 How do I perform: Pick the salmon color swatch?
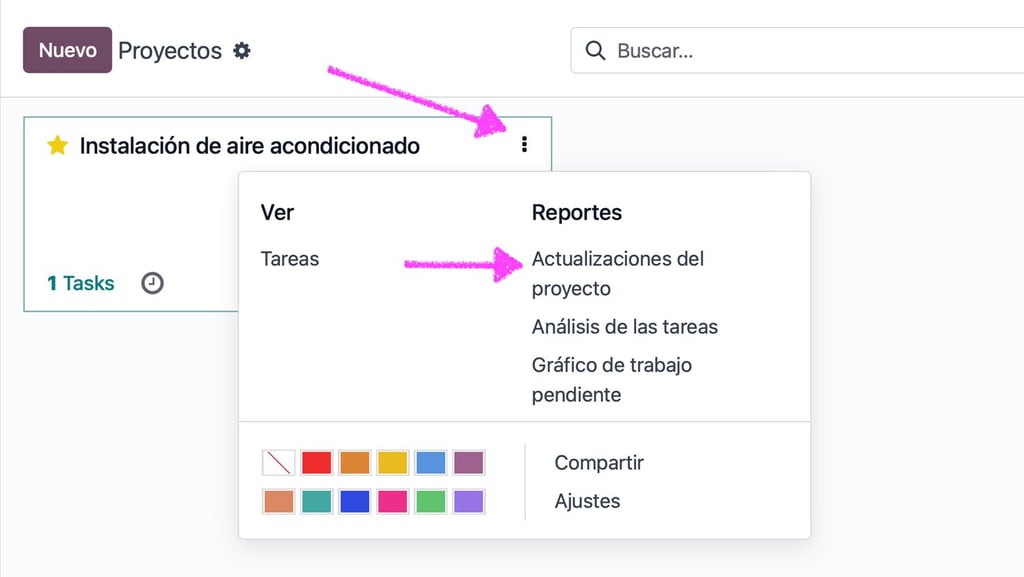click(x=279, y=501)
